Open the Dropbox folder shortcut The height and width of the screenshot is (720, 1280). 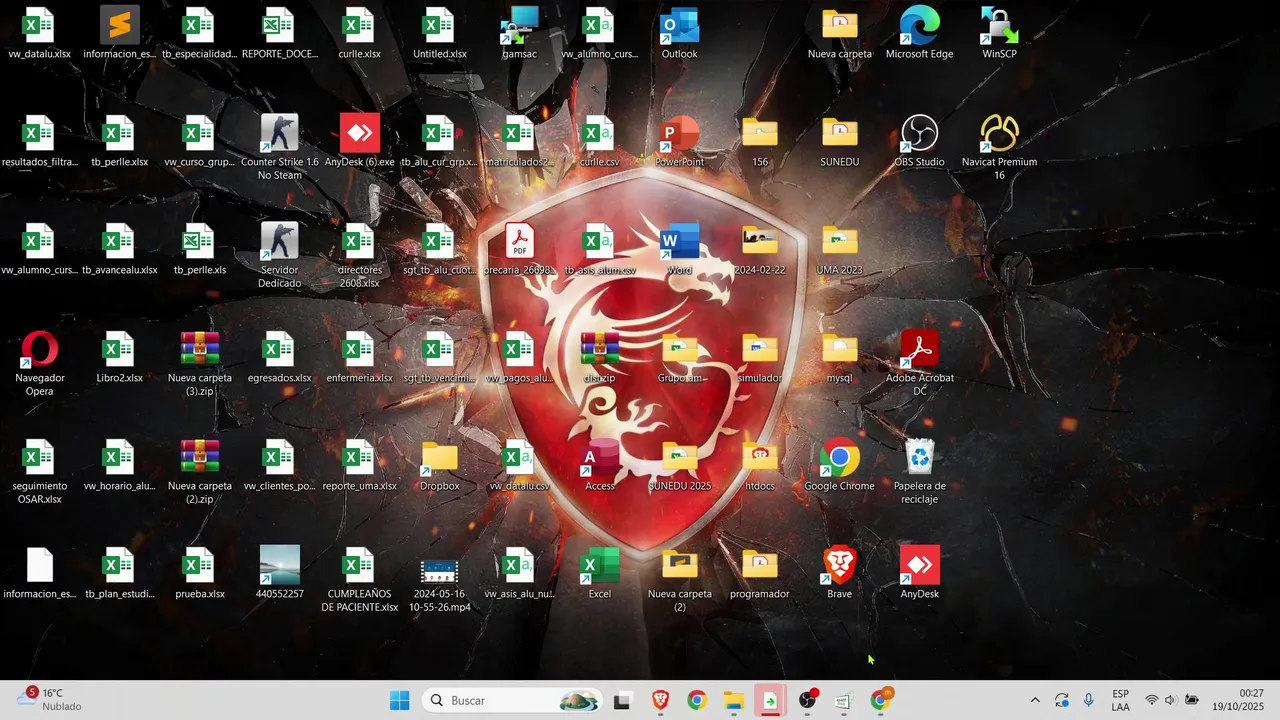[439, 465]
